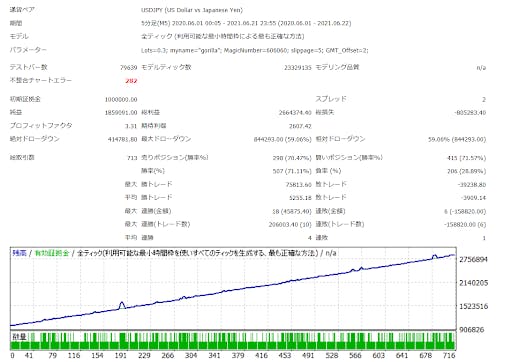512x362 pixels.
Task: Click the balance curve spike near trade 191
Action: 122,304
